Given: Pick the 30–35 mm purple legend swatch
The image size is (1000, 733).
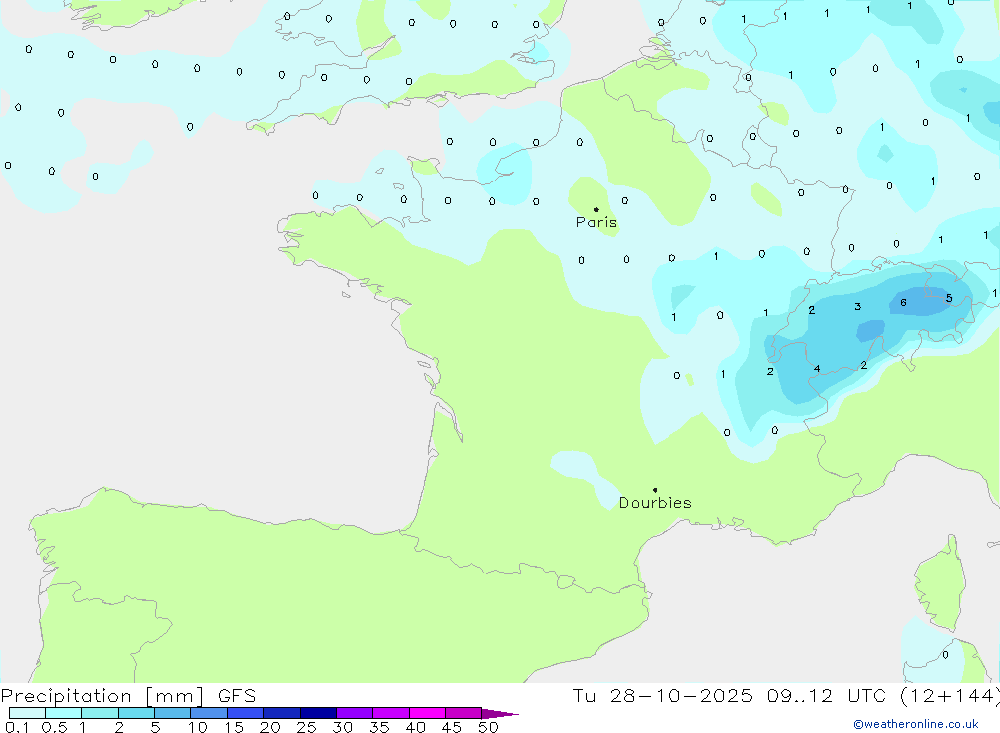Looking at the screenshot, I should [x=355, y=713].
